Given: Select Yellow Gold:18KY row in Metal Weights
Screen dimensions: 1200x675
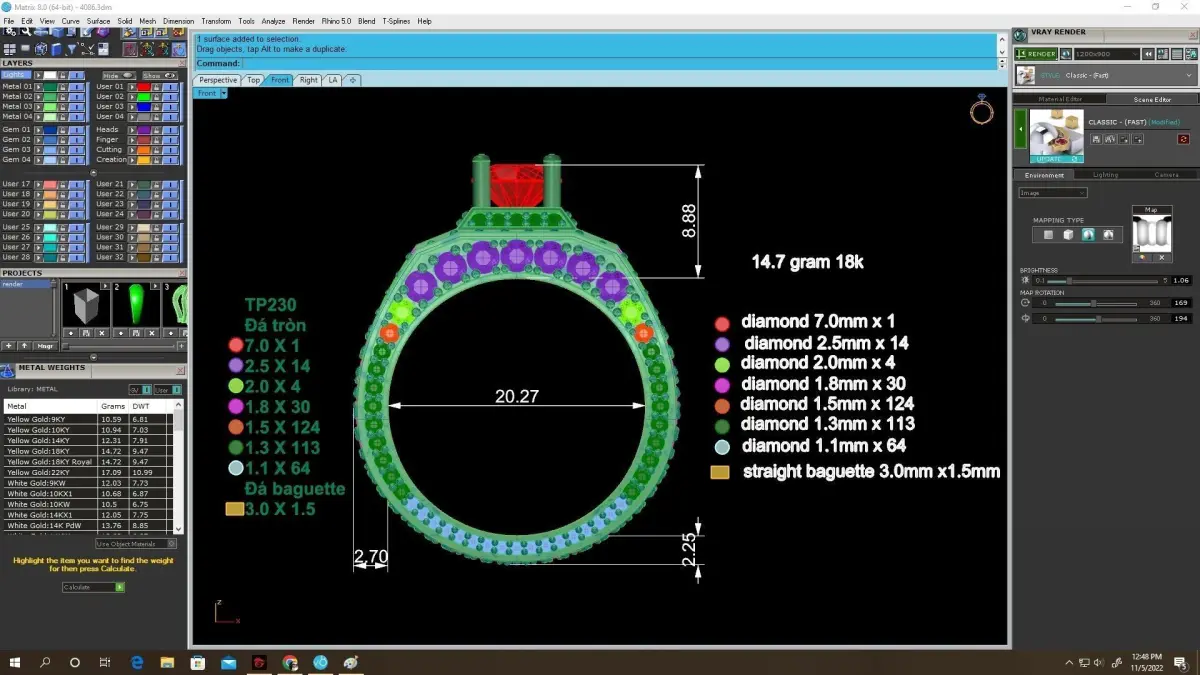Looking at the screenshot, I should pyautogui.click(x=88, y=451).
